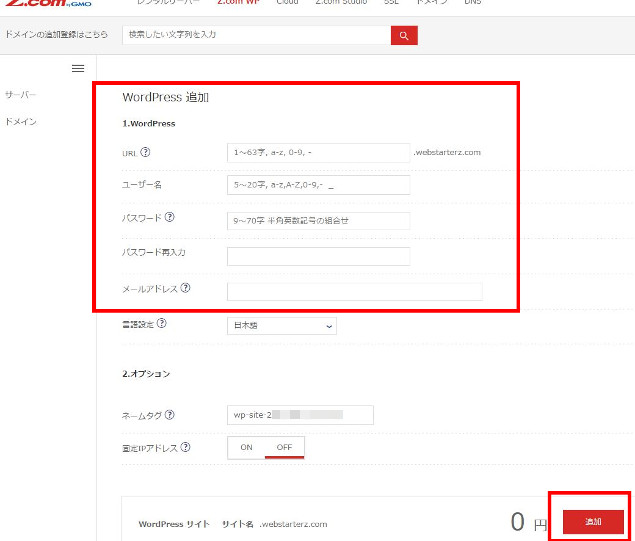Open レンタルサーバー in top navigation
635x541 pixels.
(x=168, y=2)
